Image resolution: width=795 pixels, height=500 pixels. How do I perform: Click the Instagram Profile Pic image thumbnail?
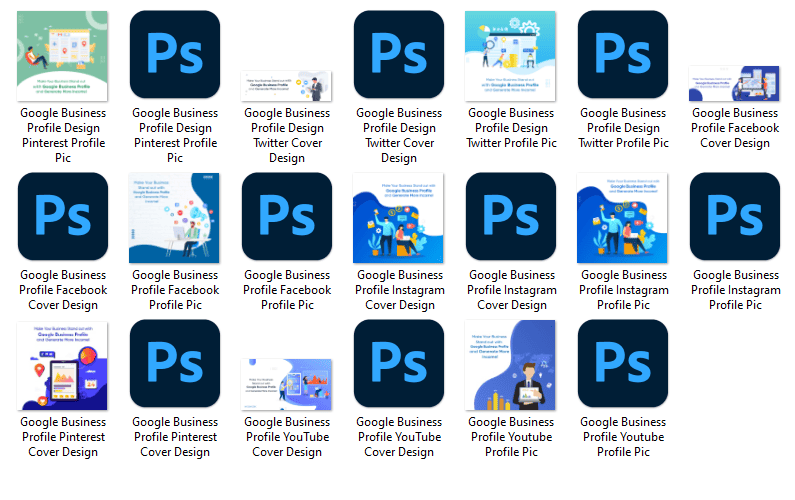pos(623,218)
